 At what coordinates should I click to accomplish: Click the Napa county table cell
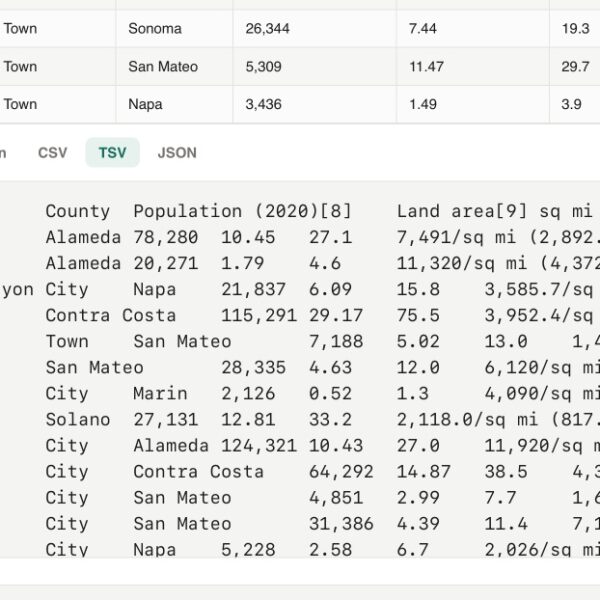pyautogui.click(x=174, y=104)
